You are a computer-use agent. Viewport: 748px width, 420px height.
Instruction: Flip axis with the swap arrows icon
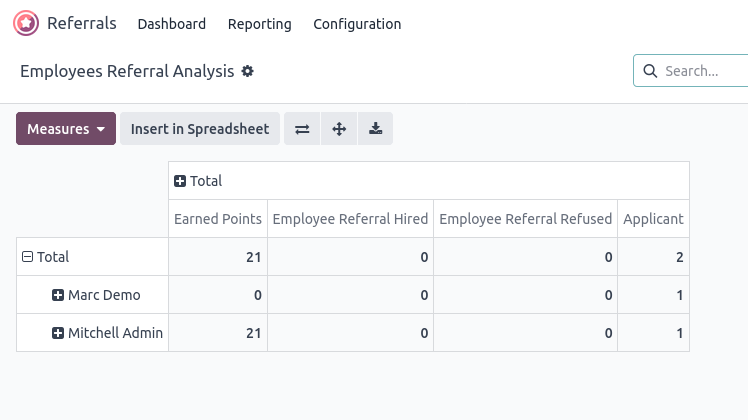tap(302, 129)
